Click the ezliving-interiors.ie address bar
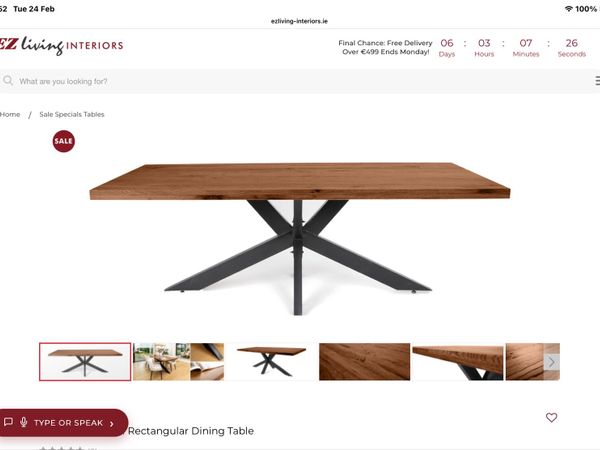The image size is (600, 450). pos(299,21)
